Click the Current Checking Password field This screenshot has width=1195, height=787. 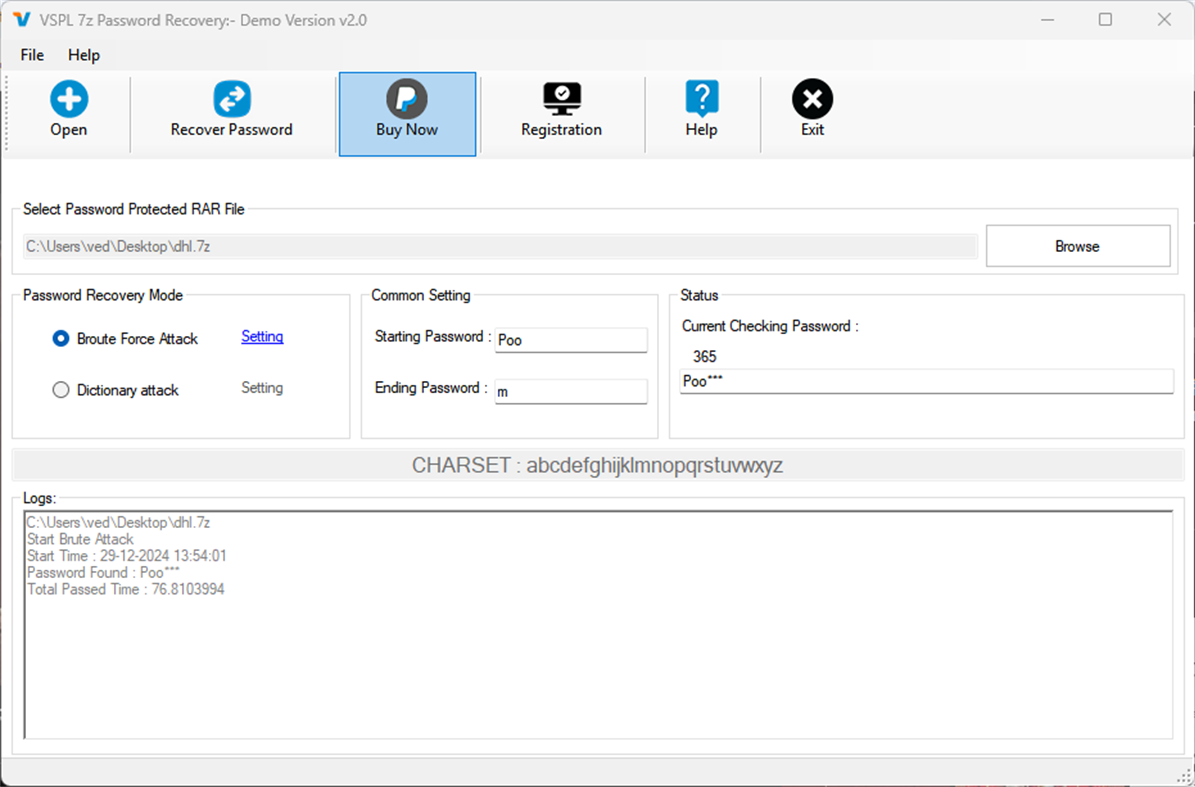[926, 381]
